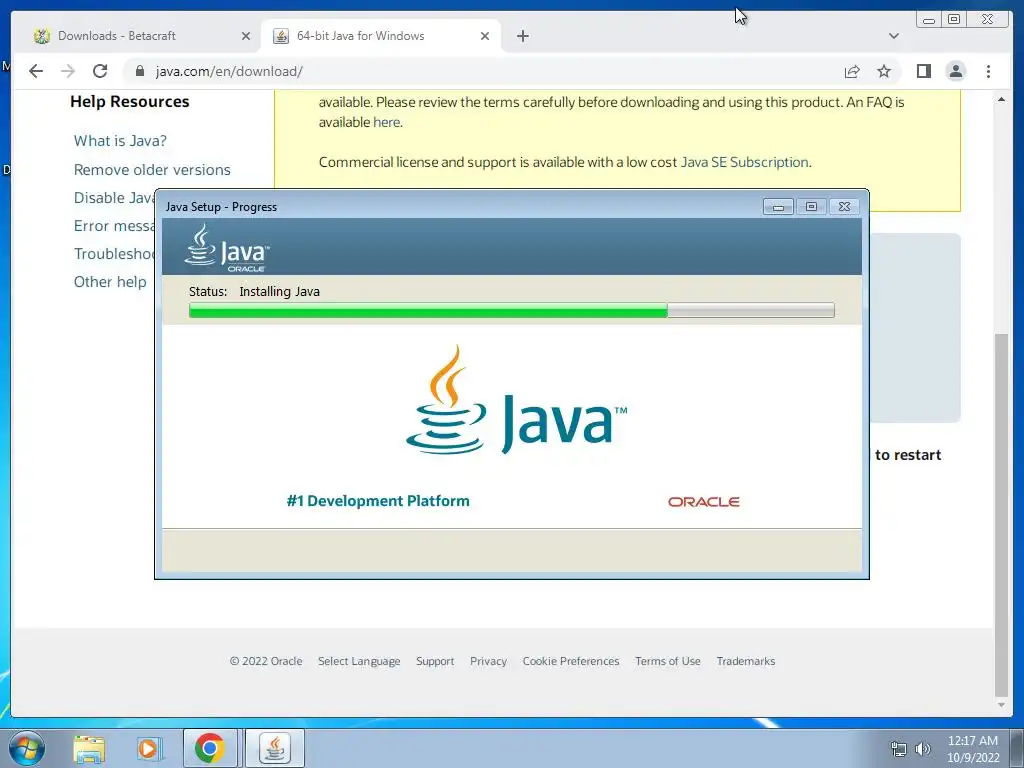Open a new tab with plus button
This screenshot has height=768, width=1024.
[522, 36]
